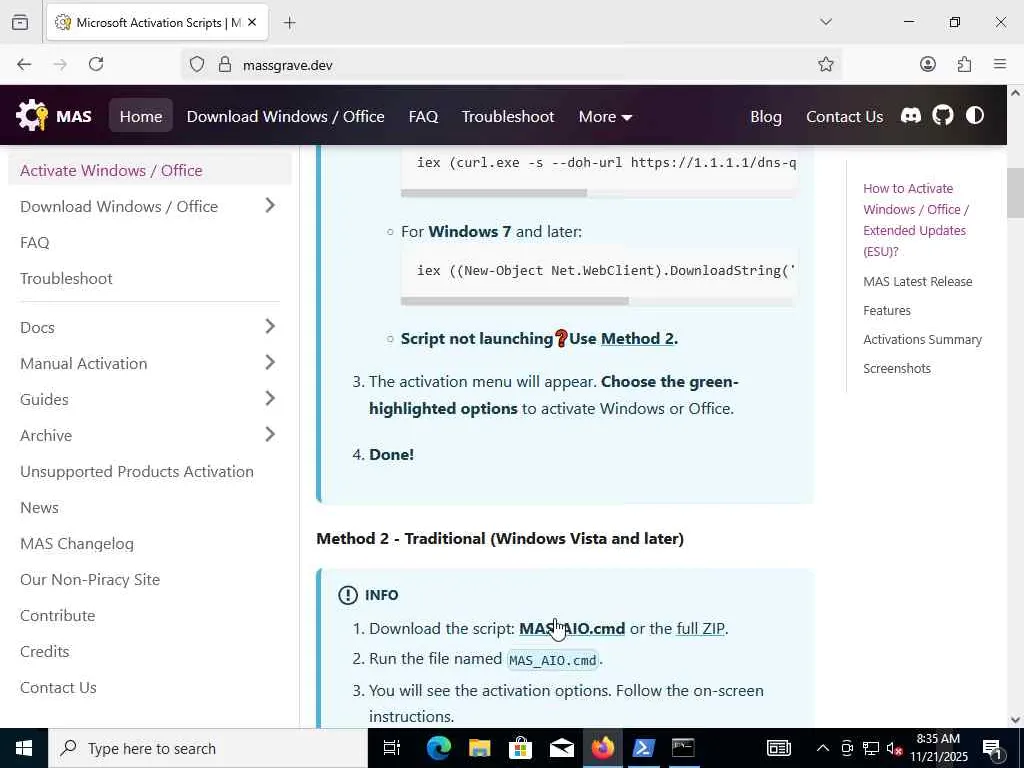This screenshot has height=768, width=1024.
Task: Open the Firefox account icon
Action: (927, 64)
